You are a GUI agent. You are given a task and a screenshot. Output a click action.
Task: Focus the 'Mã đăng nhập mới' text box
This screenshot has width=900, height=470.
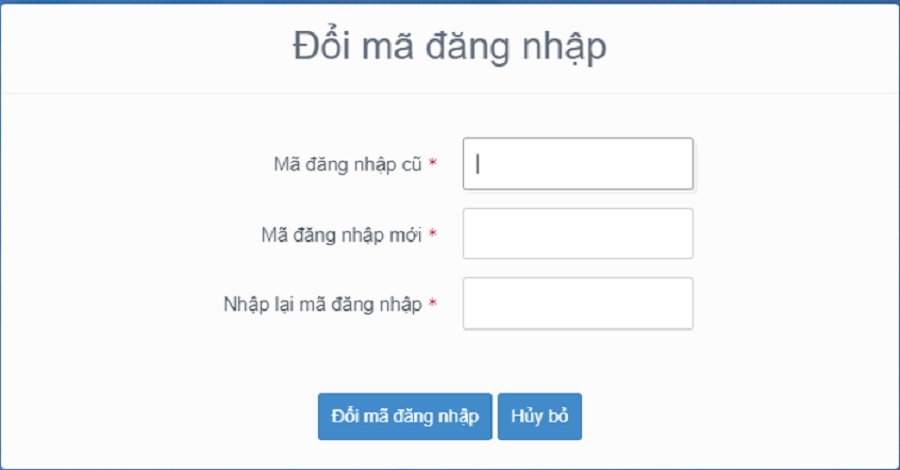pos(578,233)
